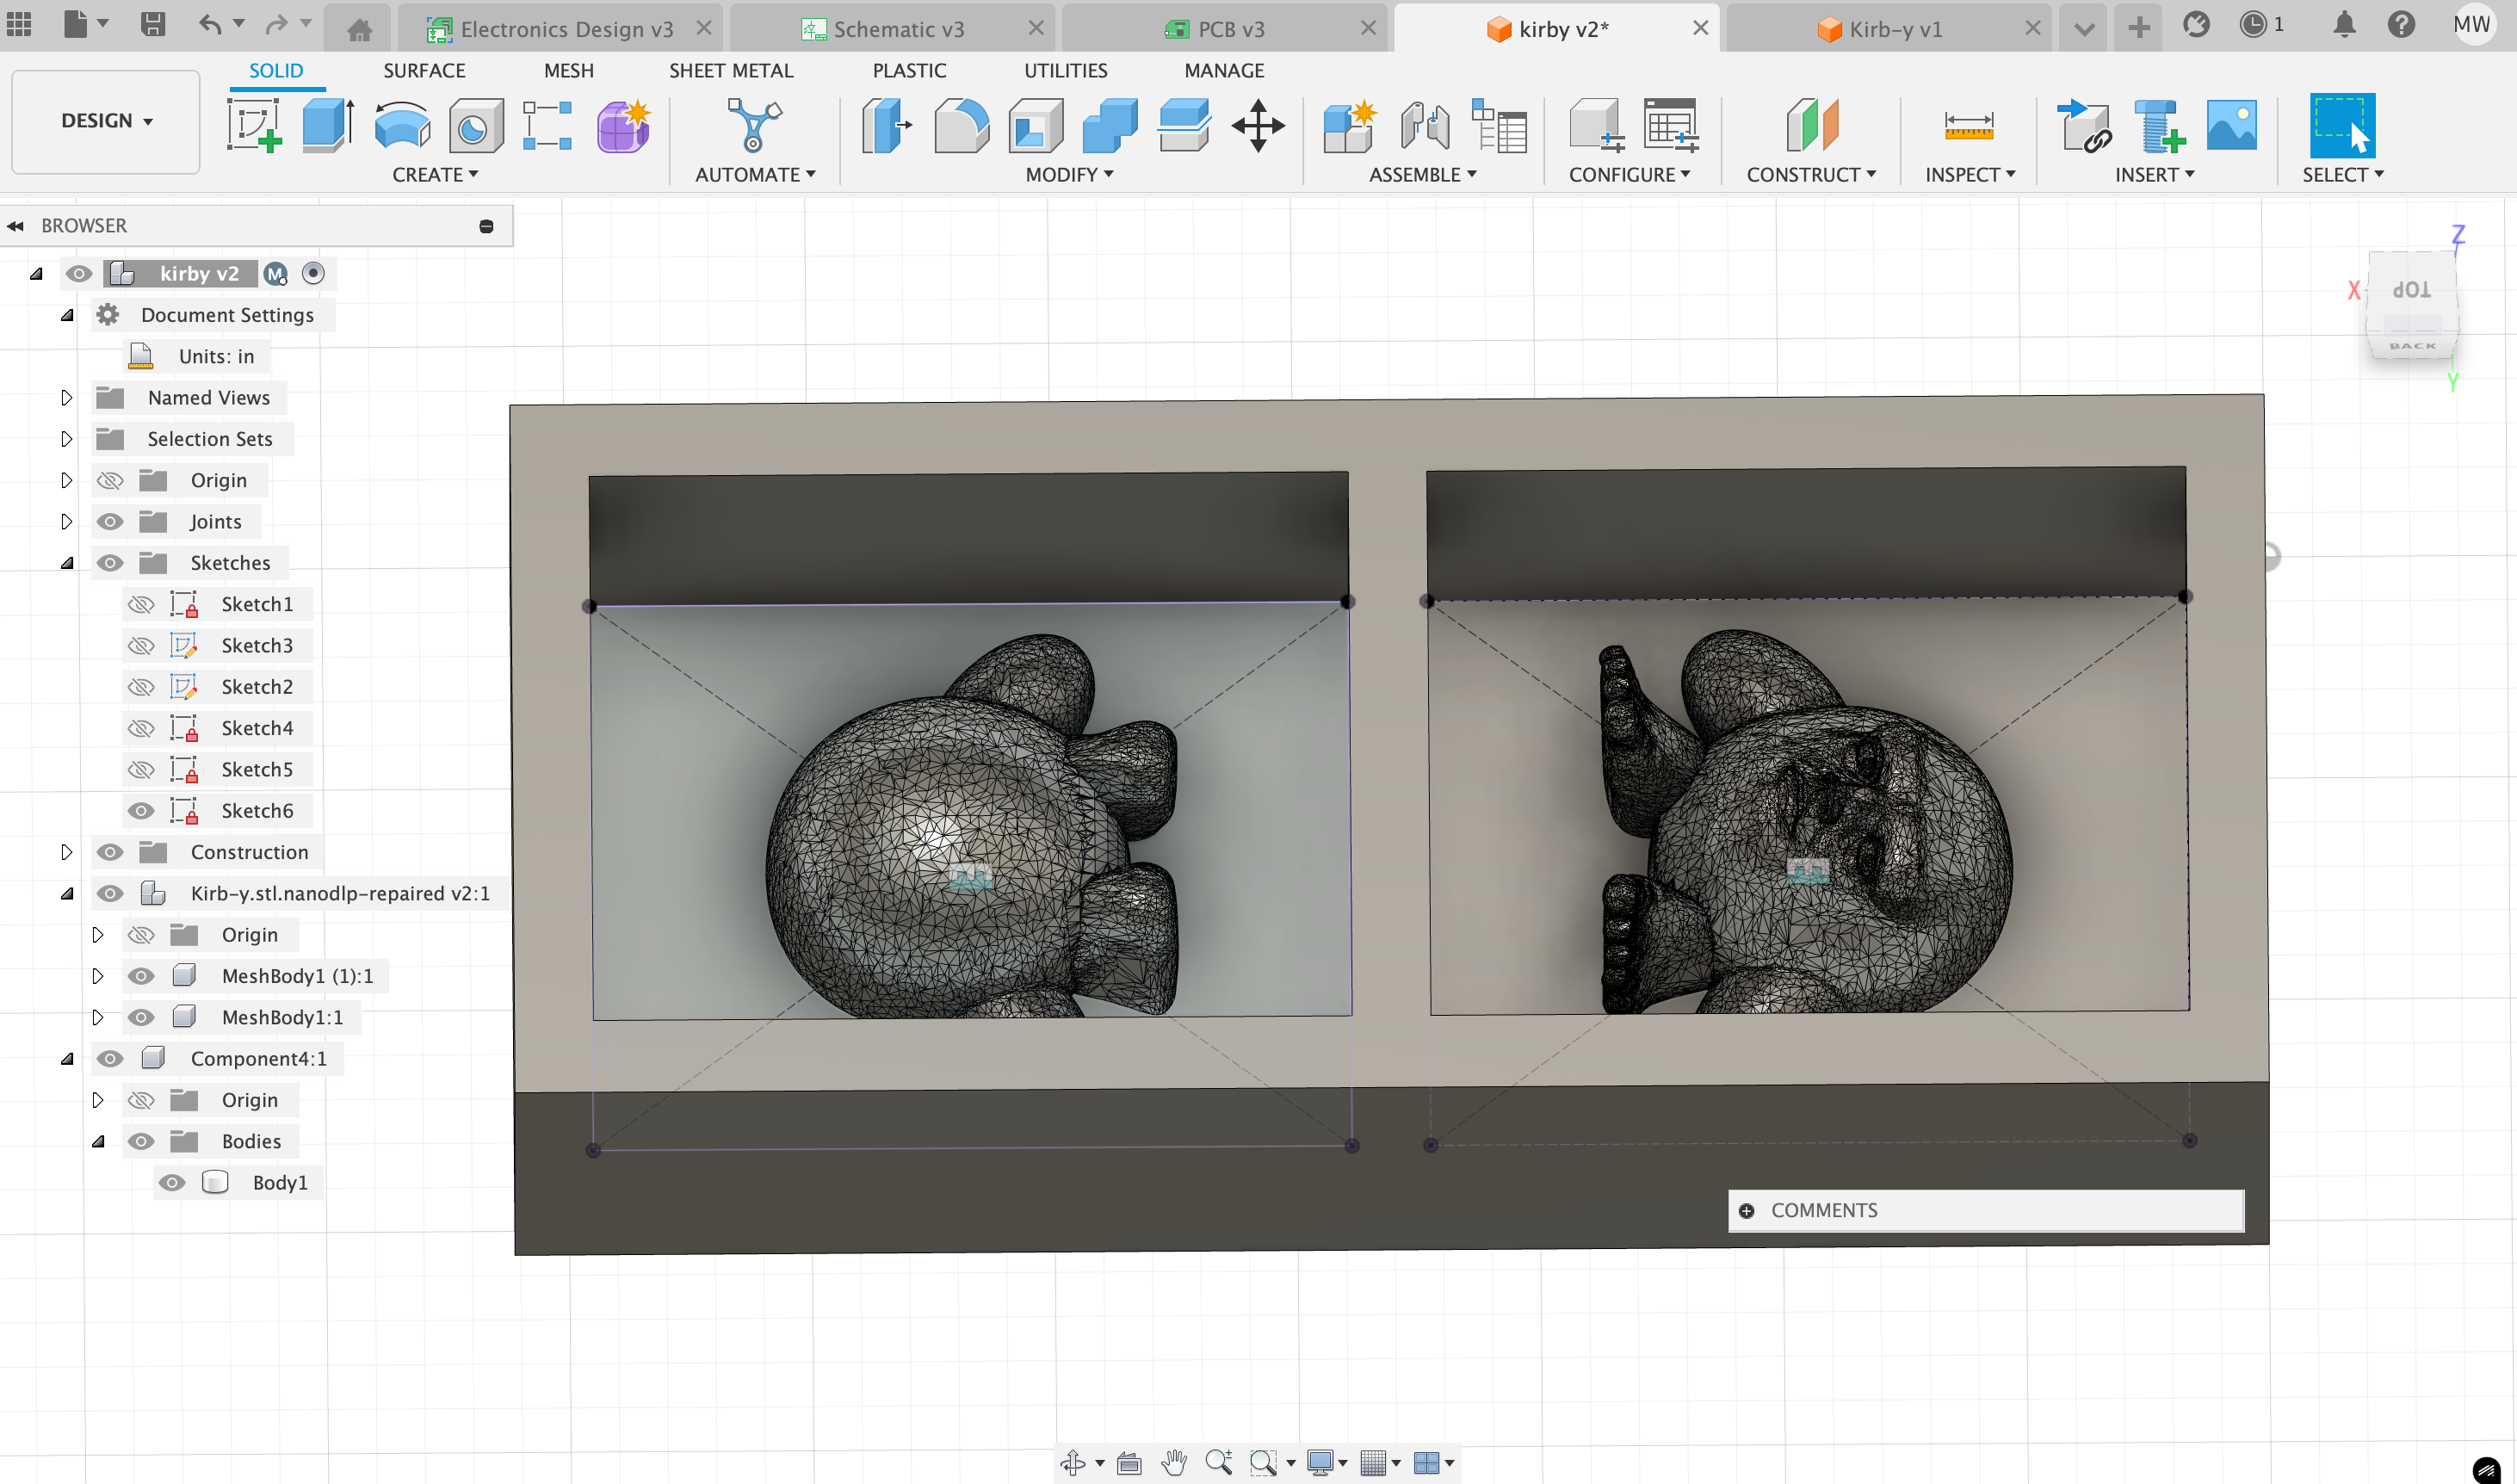2517x1484 pixels.
Task: Activate the kirby v2 component radio button
Action: coord(313,274)
